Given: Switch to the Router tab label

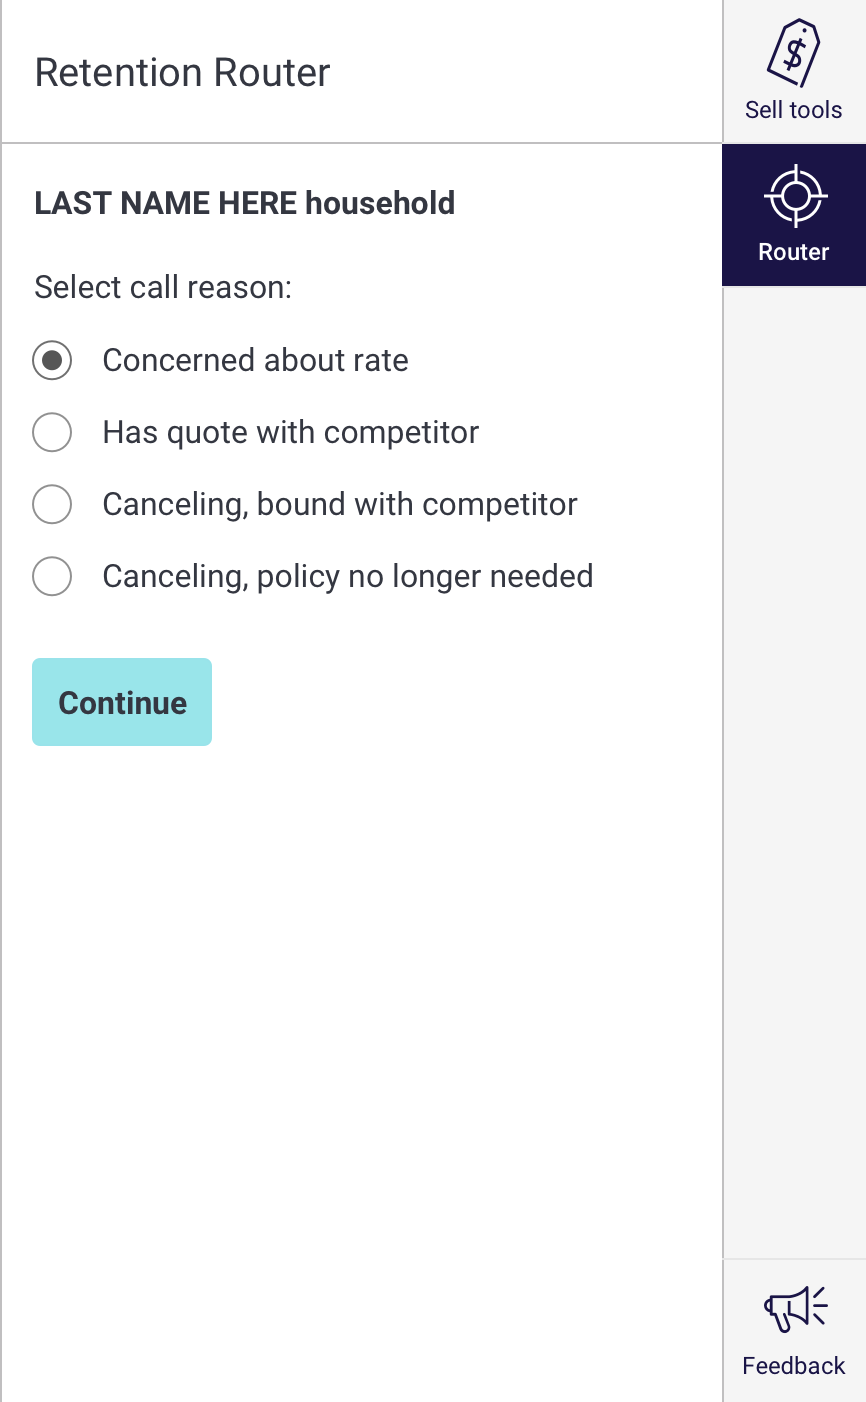Looking at the screenshot, I should [793, 252].
